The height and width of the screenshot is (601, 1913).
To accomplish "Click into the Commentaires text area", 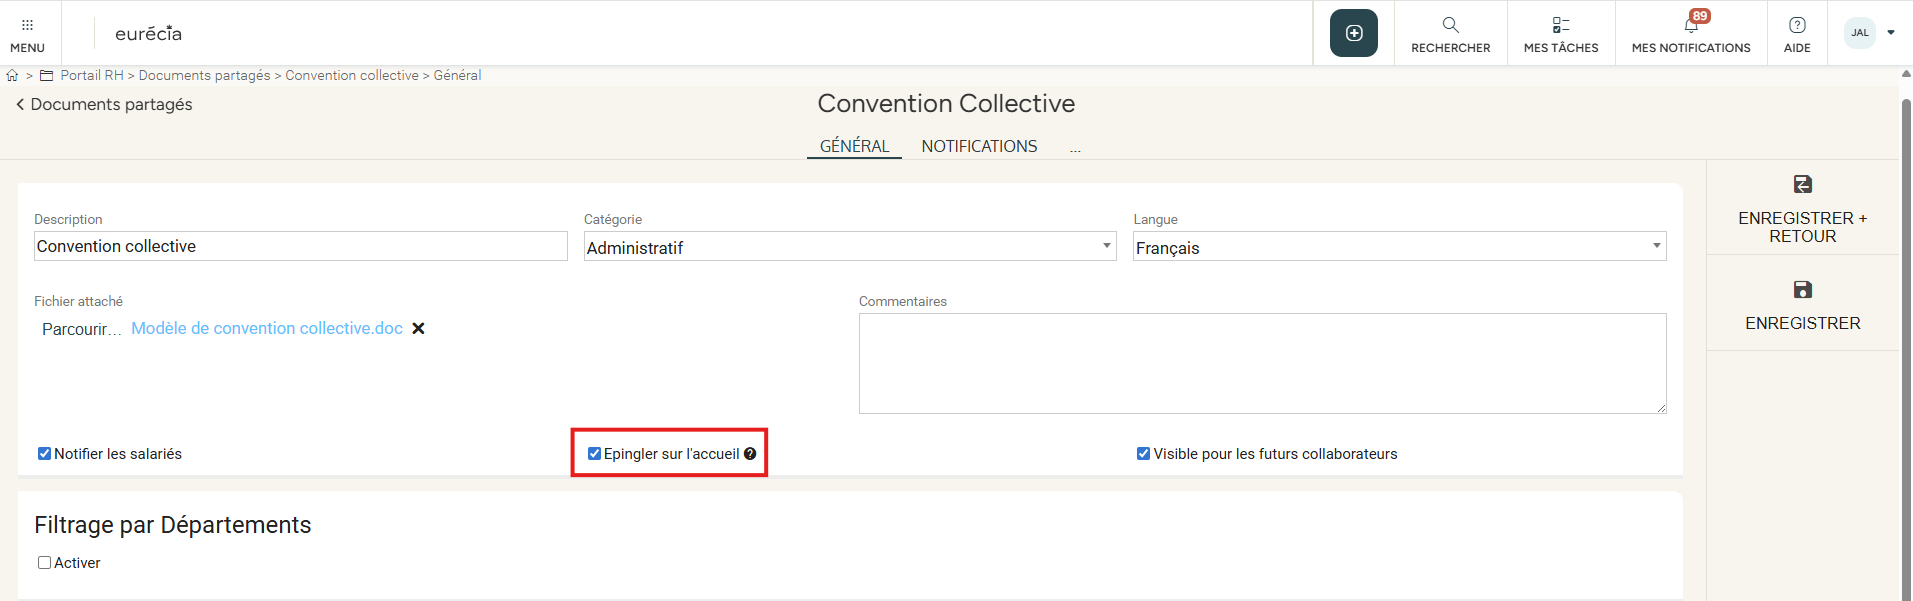I will 1262,363.
